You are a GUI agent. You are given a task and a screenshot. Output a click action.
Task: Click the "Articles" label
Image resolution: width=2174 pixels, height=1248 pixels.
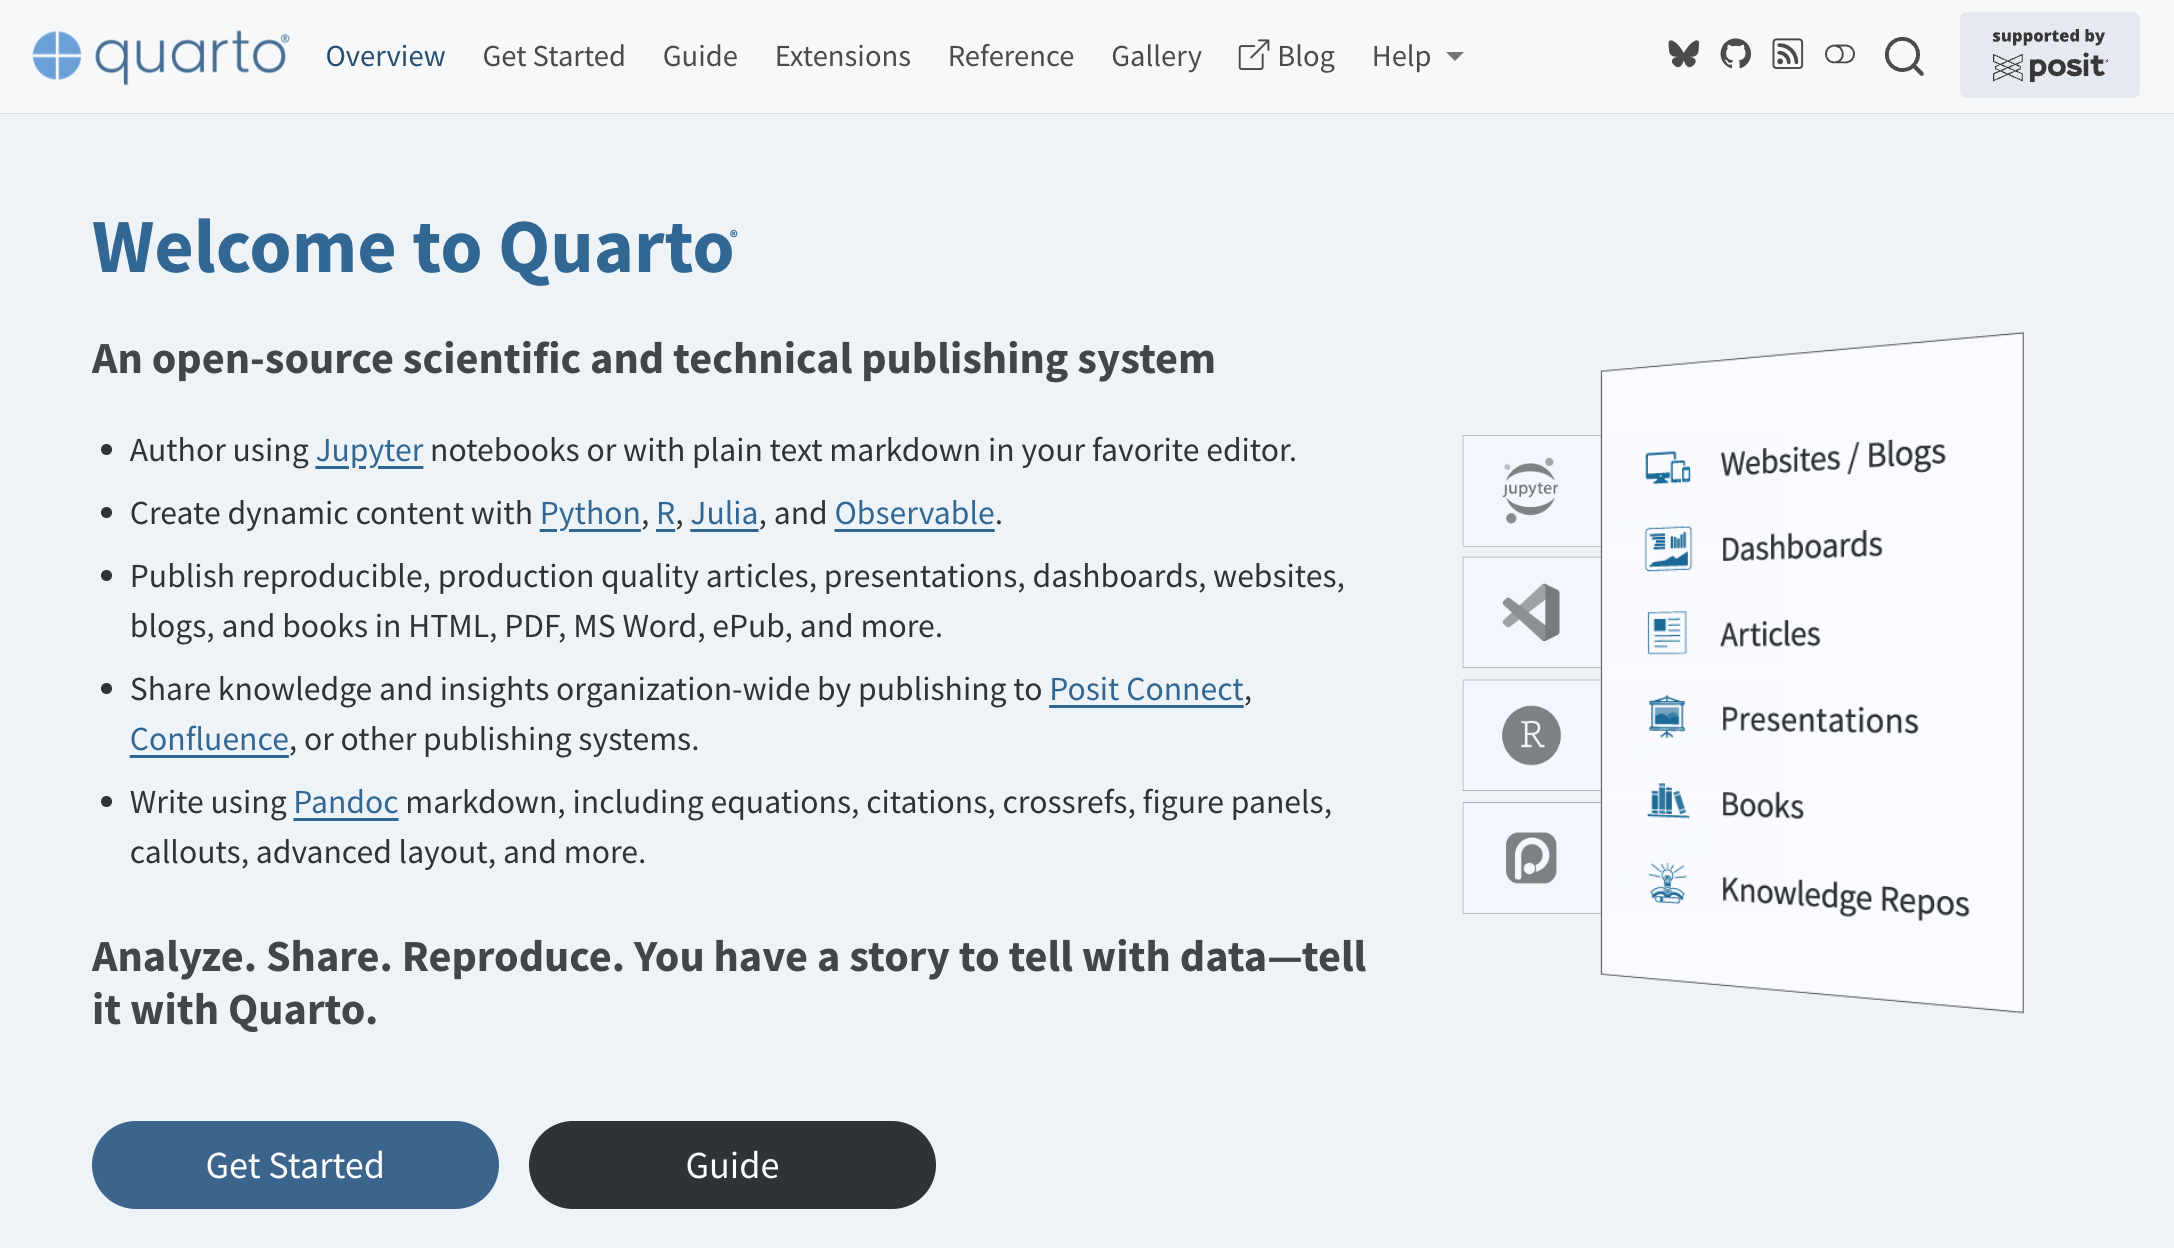point(1770,634)
